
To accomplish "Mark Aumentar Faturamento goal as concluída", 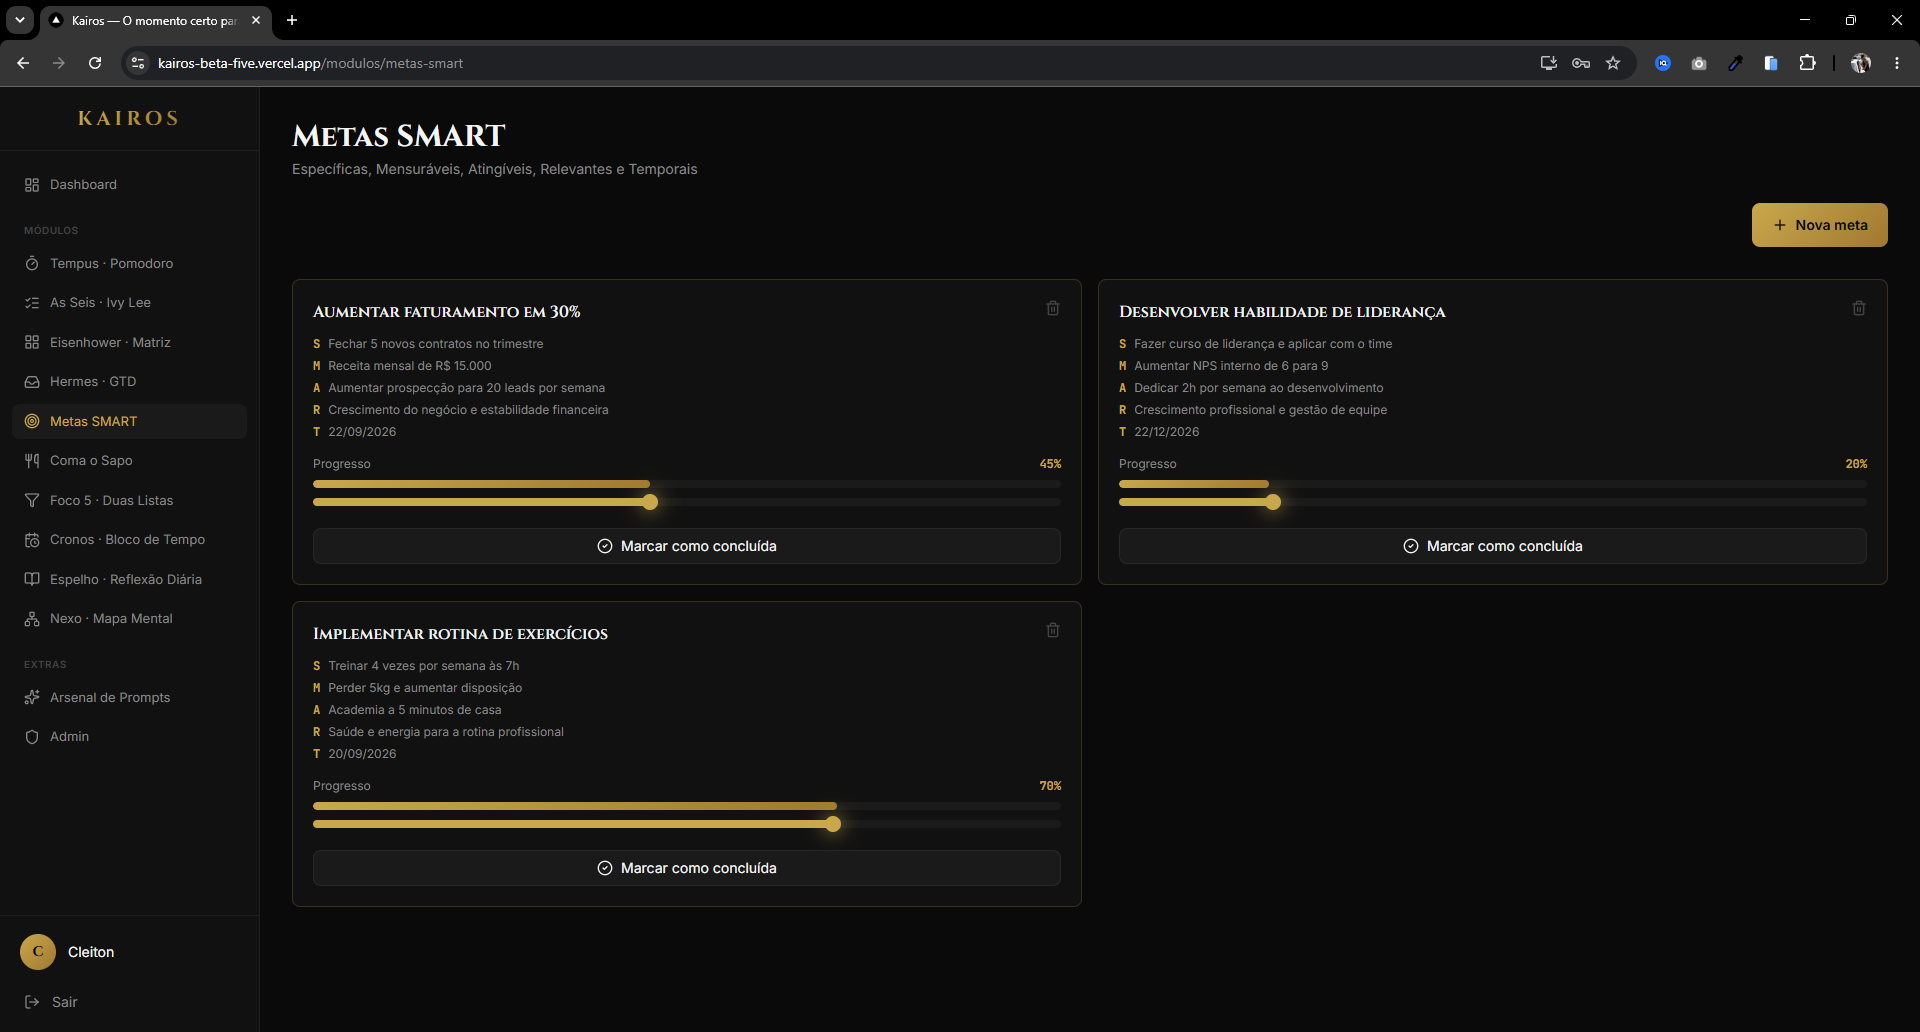I will point(687,546).
